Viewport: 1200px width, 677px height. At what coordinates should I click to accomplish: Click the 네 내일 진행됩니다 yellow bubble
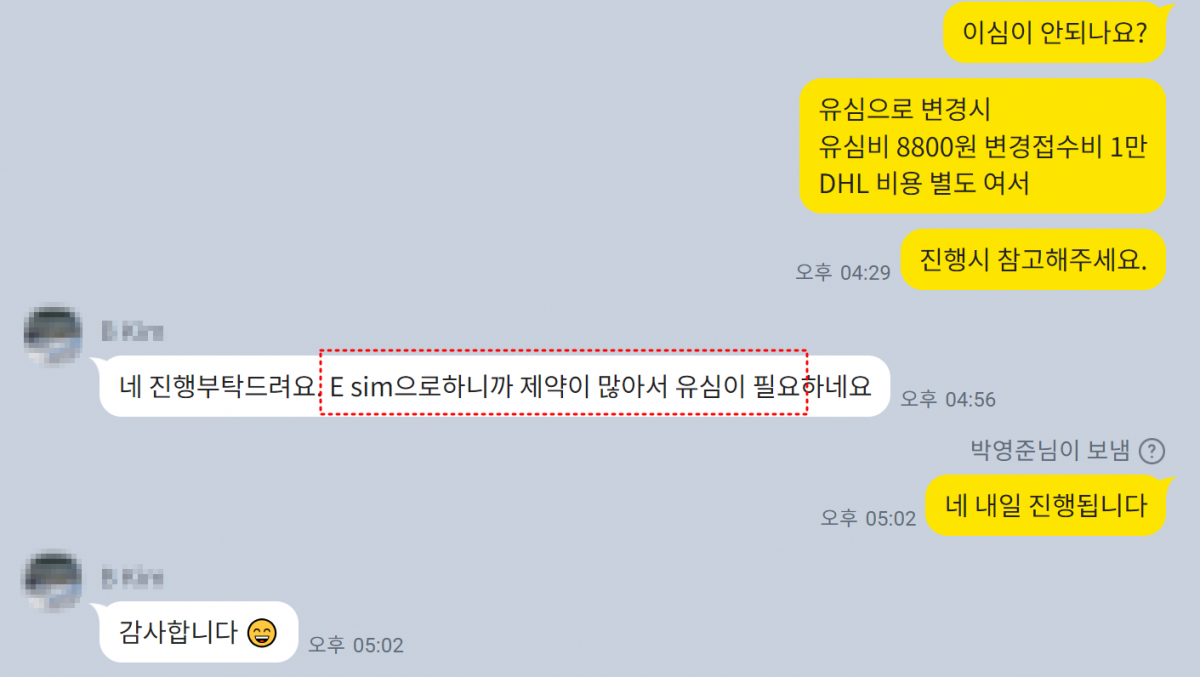coord(1046,505)
